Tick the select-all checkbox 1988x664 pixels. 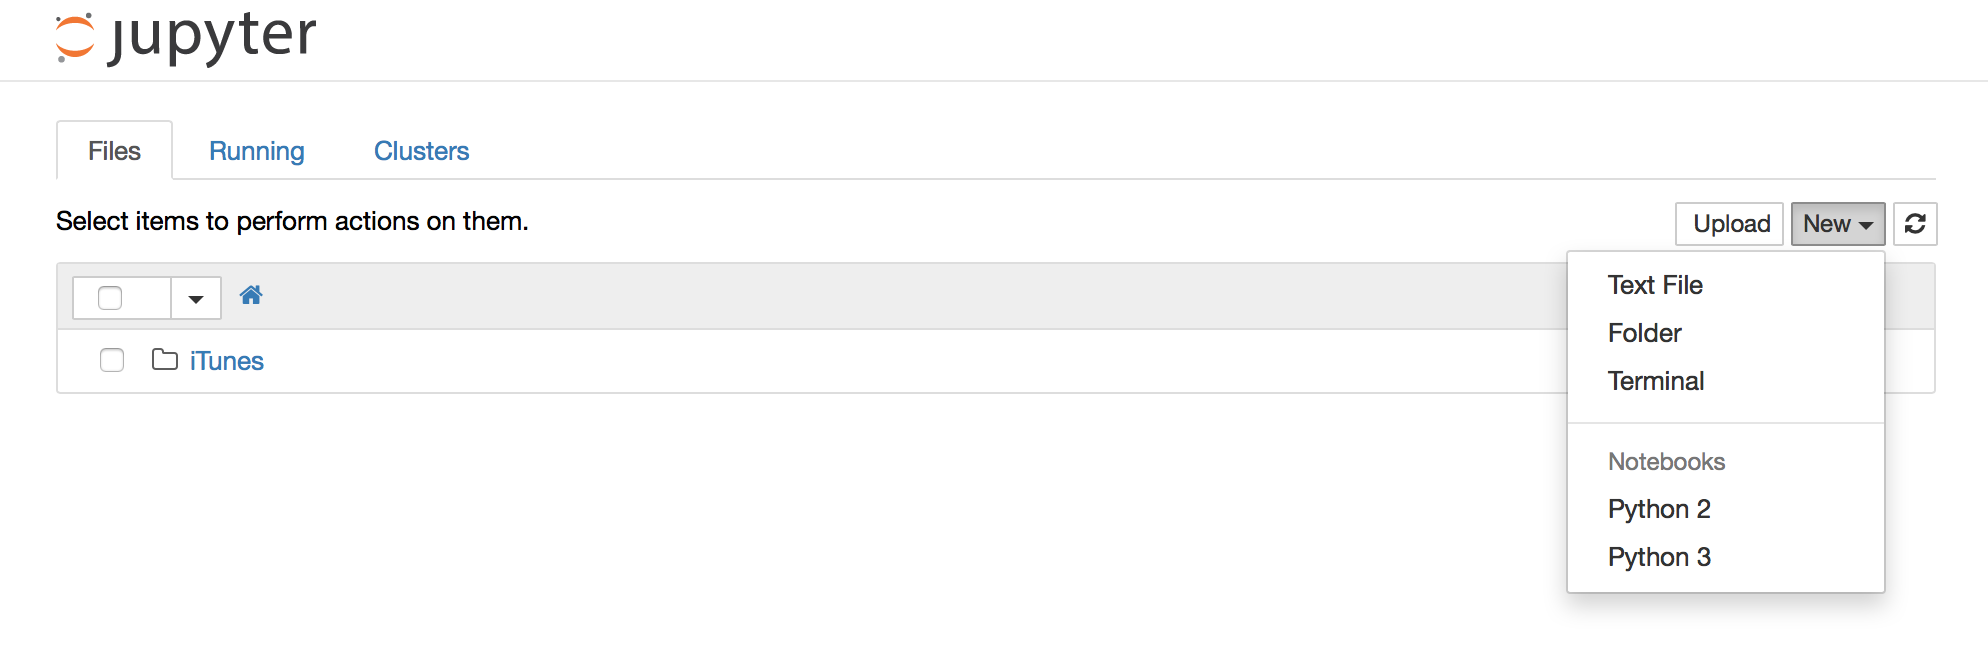110,298
